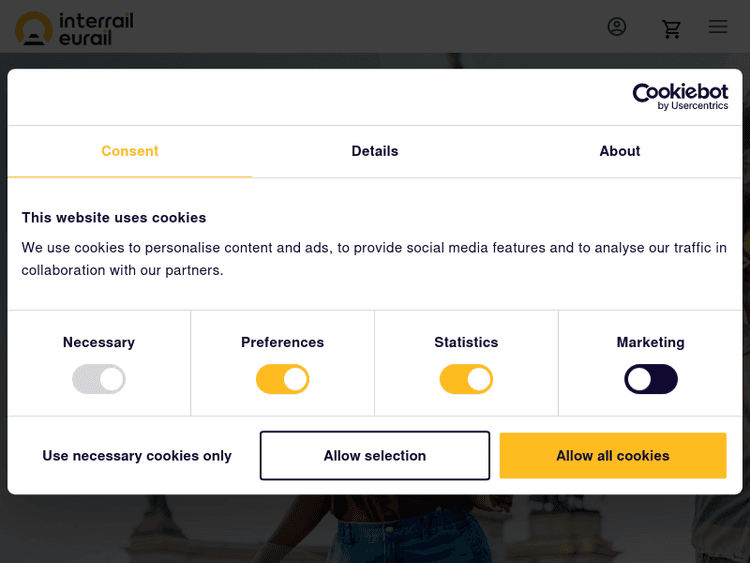
Task: Disable the Statistics cookies switch
Action: point(466,379)
